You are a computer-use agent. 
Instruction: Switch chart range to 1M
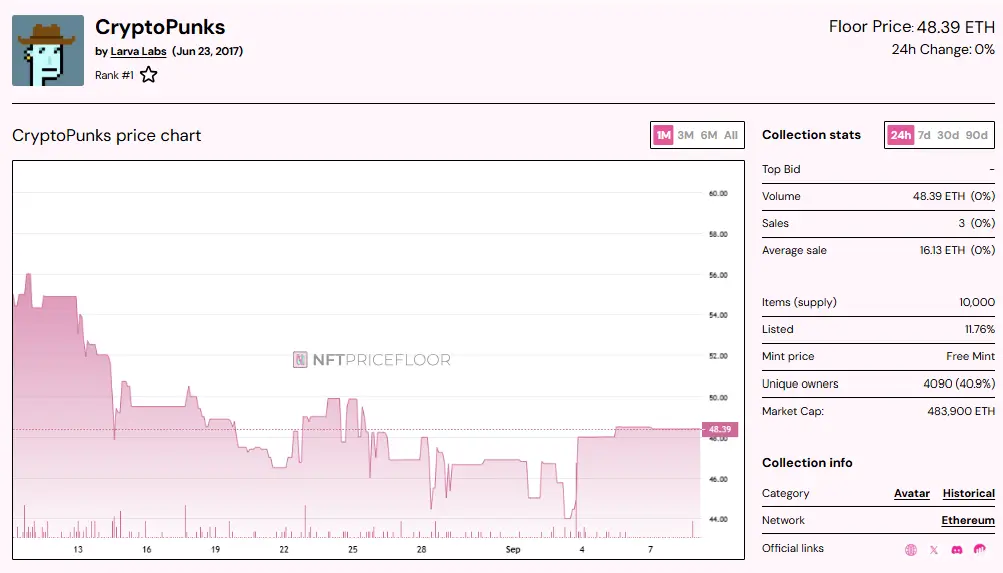point(663,135)
